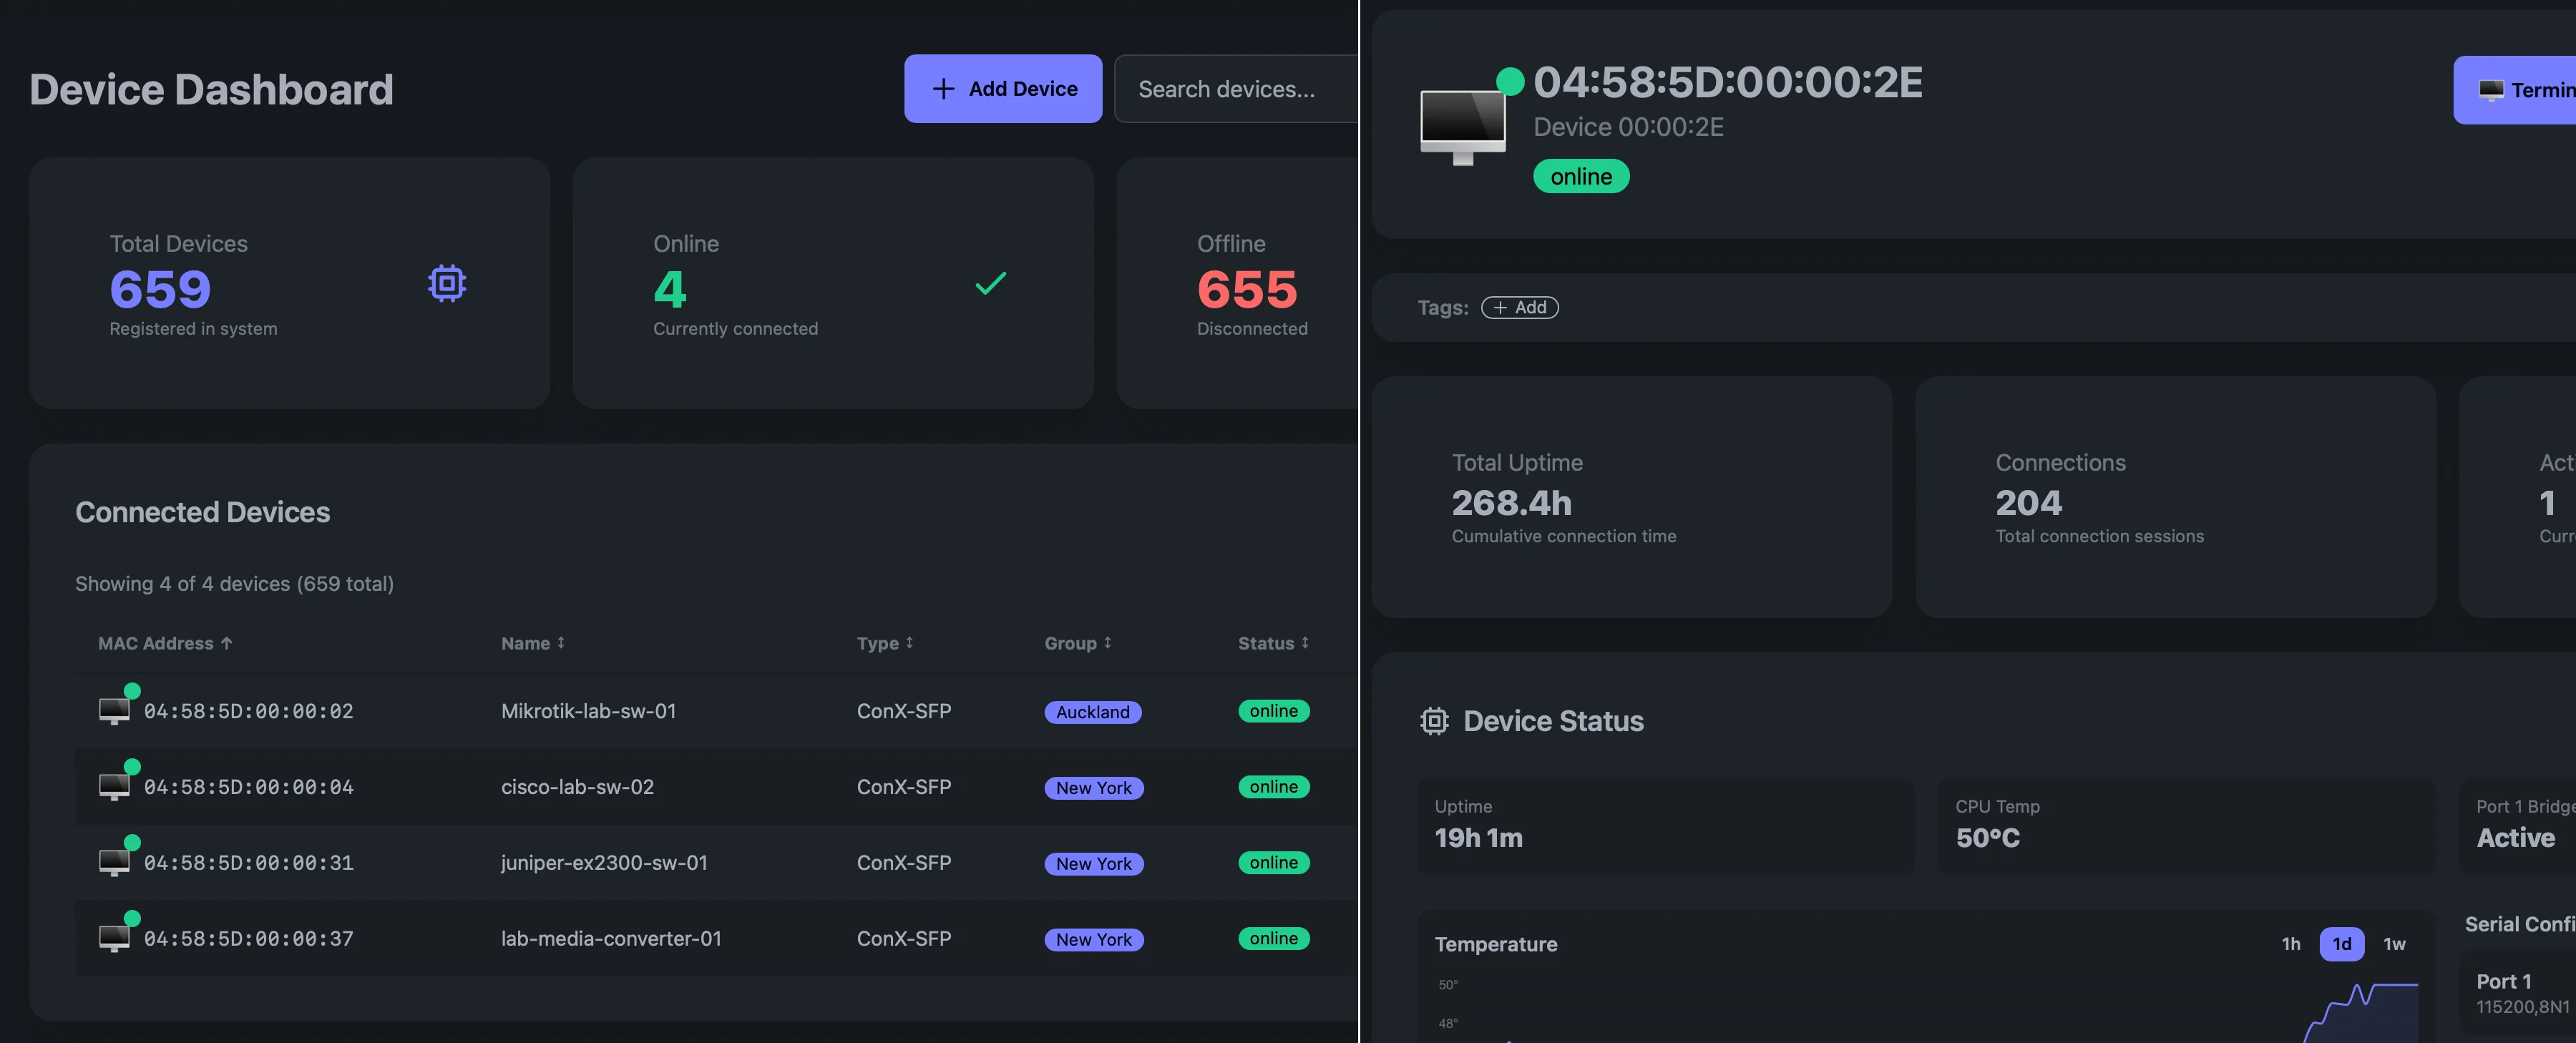The height and width of the screenshot is (1043, 2576).
Task: Click the Terminal button
Action: click(x=2514, y=90)
